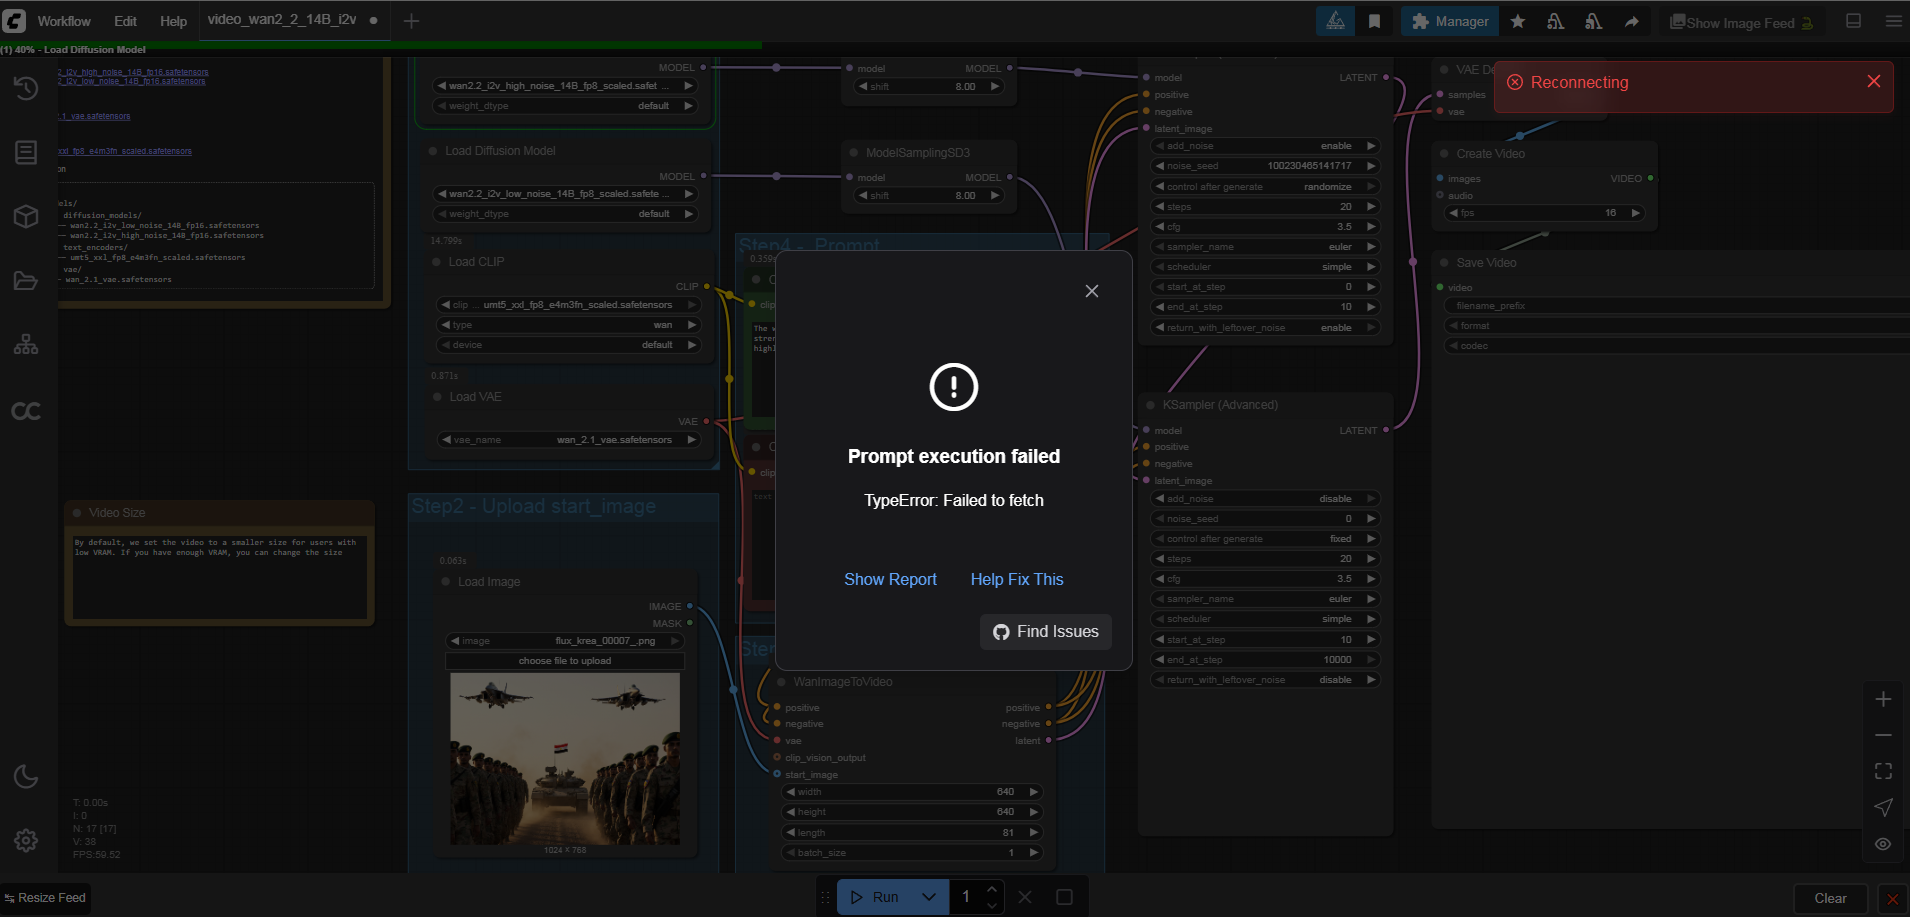Toggle dark theme with the moon icon
The width and height of the screenshot is (1910, 917).
(26, 776)
